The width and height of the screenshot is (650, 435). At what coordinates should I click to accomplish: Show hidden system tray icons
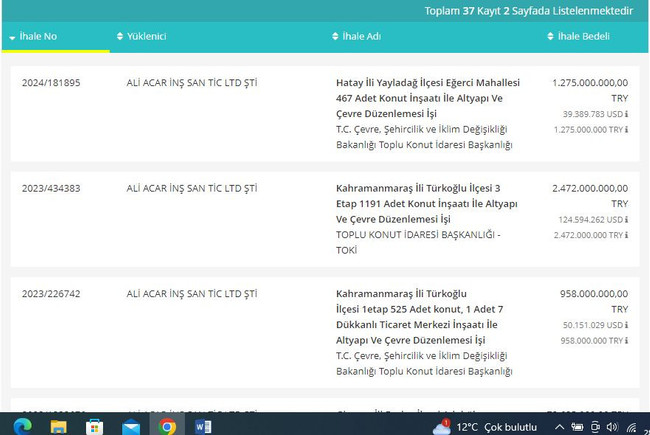[562, 426]
